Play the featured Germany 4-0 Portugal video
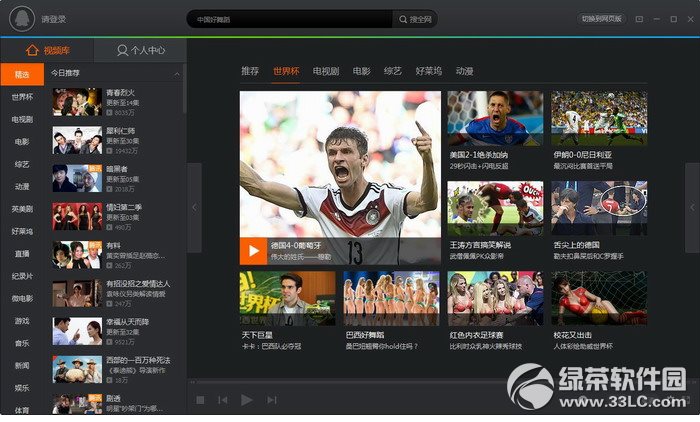 click(x=254, y=251)
